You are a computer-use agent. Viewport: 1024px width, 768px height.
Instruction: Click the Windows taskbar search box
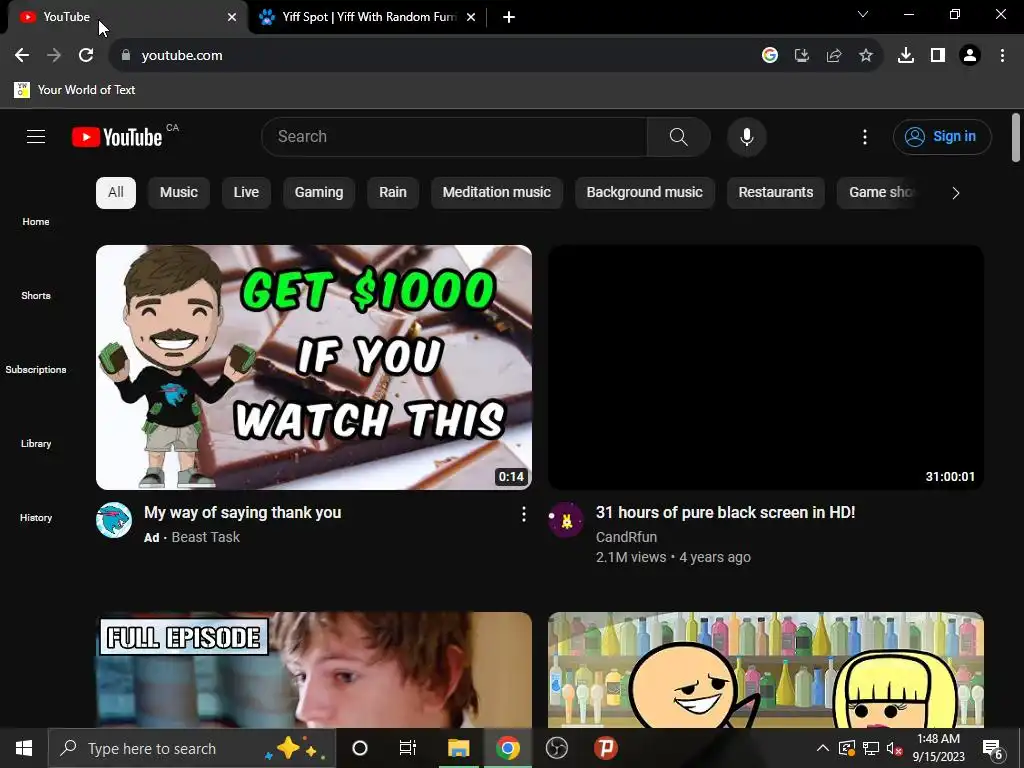[192, 748]
